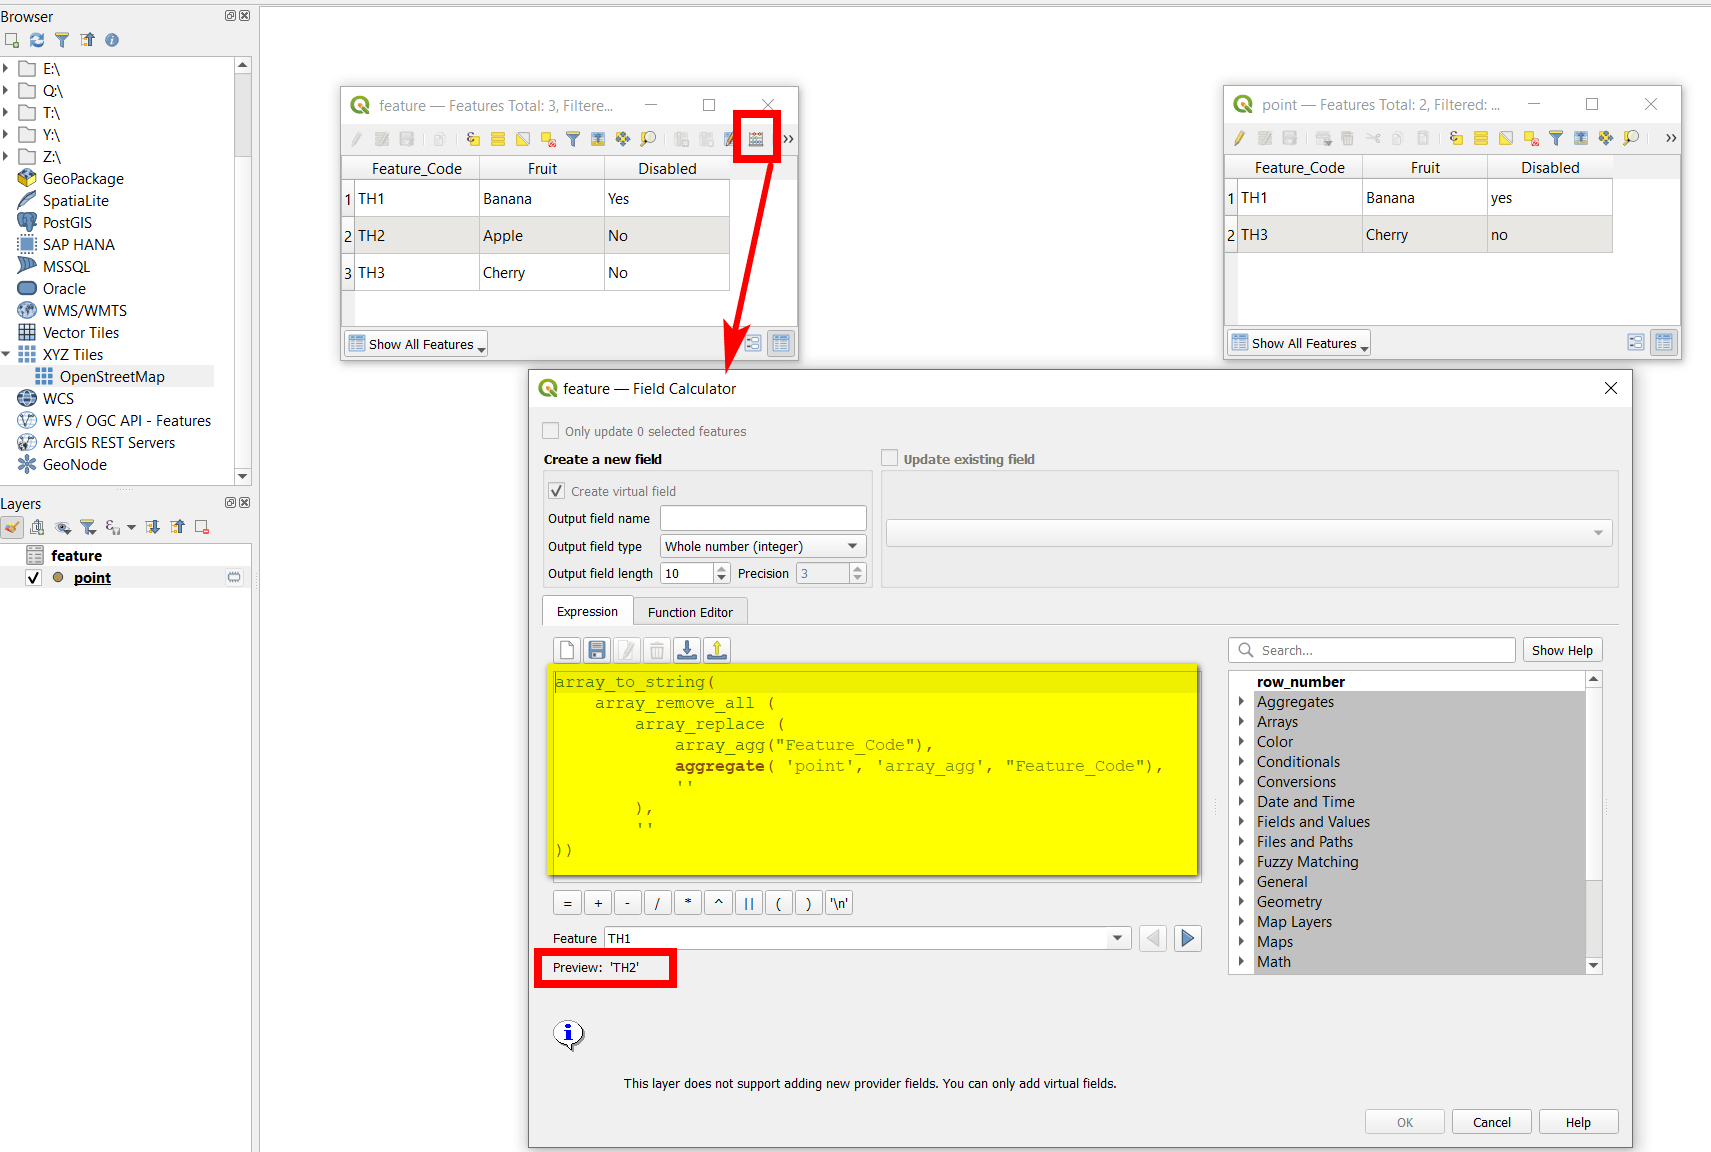Zoom to selected rows in the feature attribute table
1711x1152 pixels.
(x=648, y=138)
